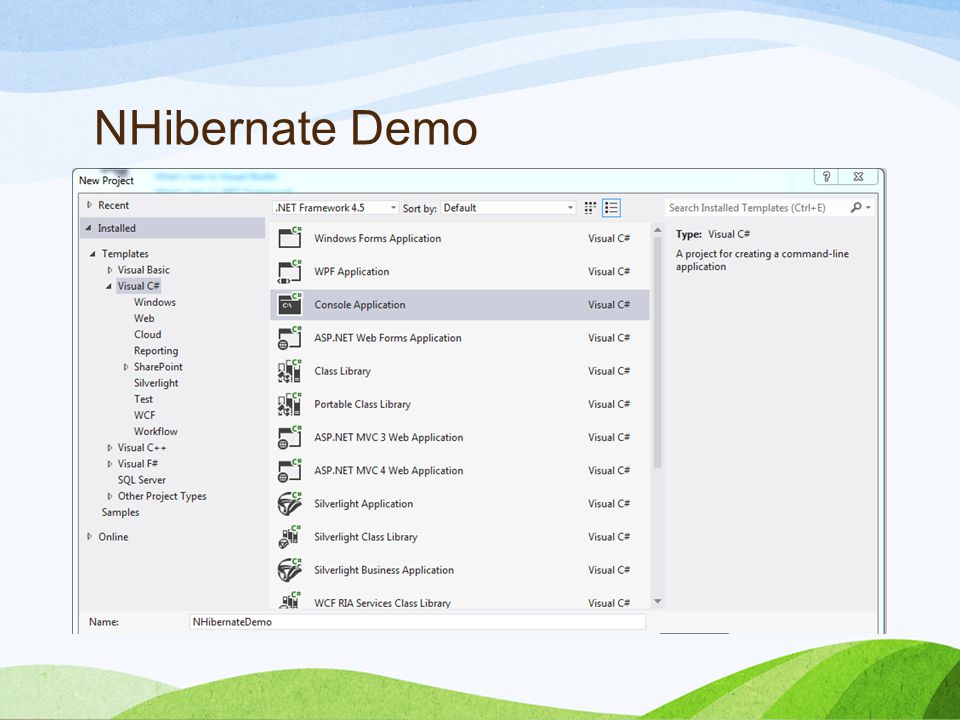Open the .NET Framework 4.5 dropdown
960x720 pixels.
point(336,208)
